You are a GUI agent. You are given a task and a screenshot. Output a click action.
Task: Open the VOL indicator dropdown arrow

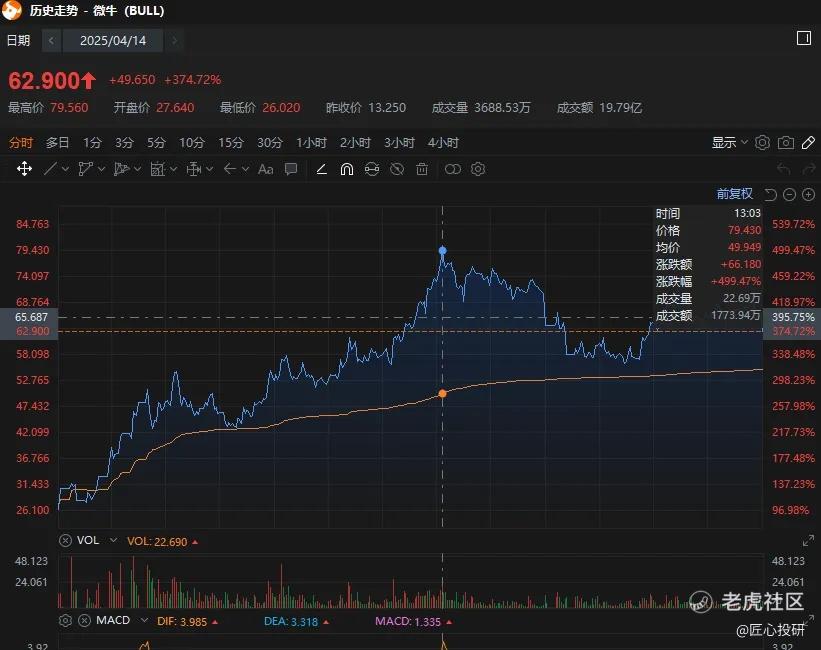pyautogui.click(x=112, y=540)
